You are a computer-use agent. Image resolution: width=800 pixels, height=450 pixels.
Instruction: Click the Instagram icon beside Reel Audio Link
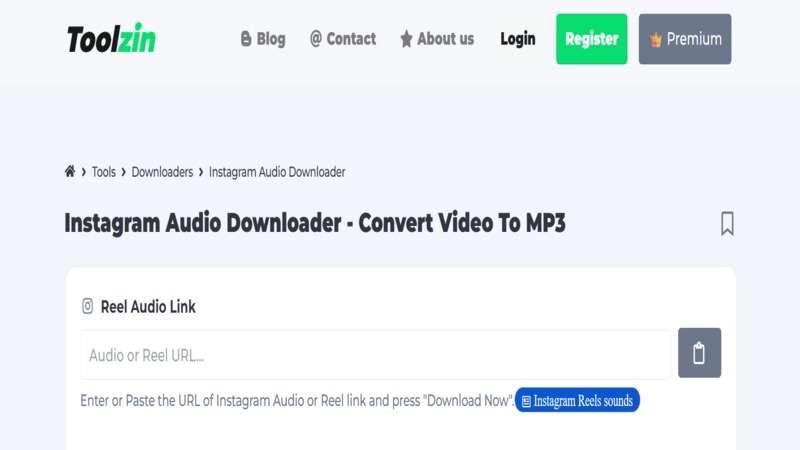87,306
